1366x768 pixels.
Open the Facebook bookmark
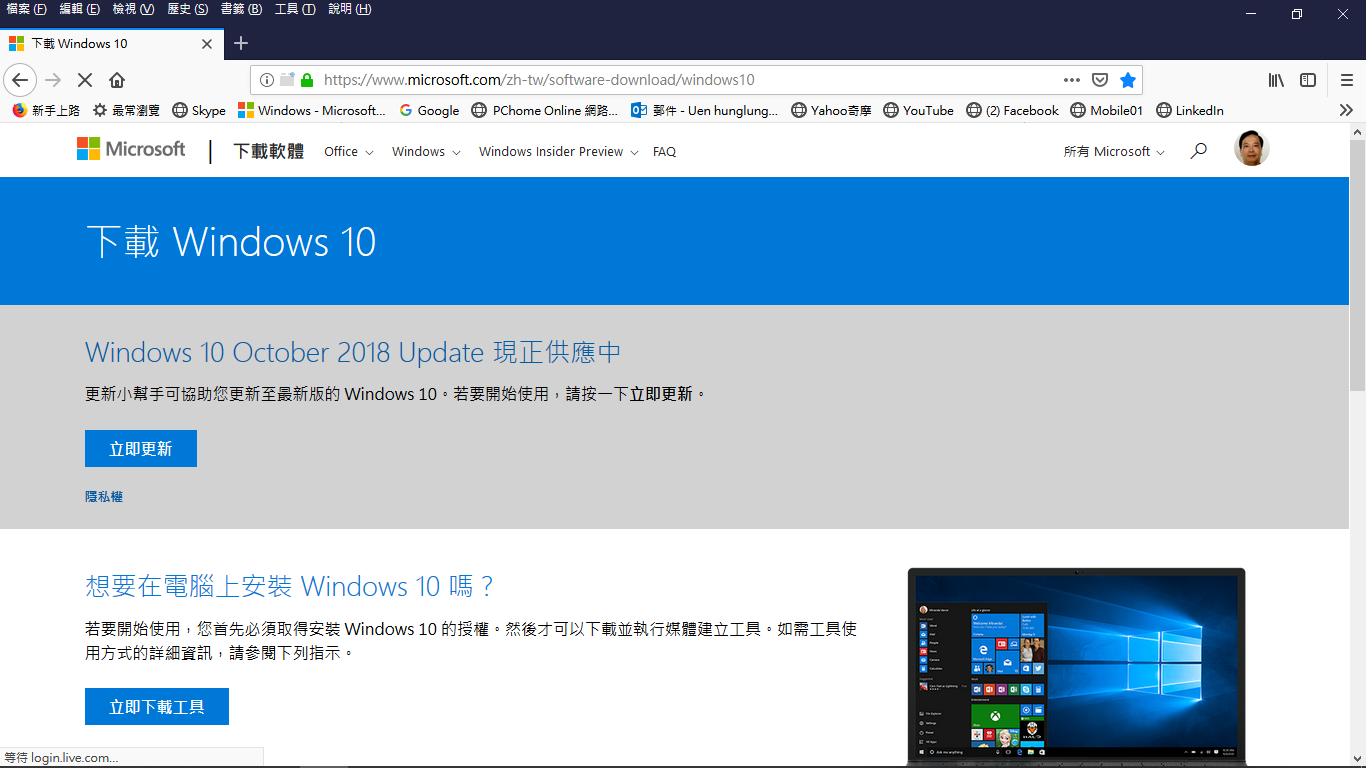pyautogui.click(x=1012, y=110)
